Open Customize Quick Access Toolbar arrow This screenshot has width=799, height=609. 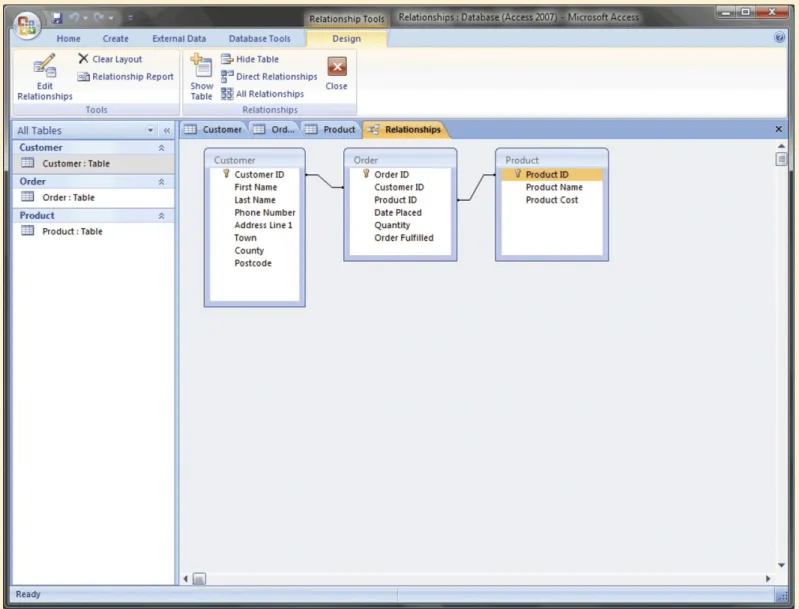click(130, 18)
